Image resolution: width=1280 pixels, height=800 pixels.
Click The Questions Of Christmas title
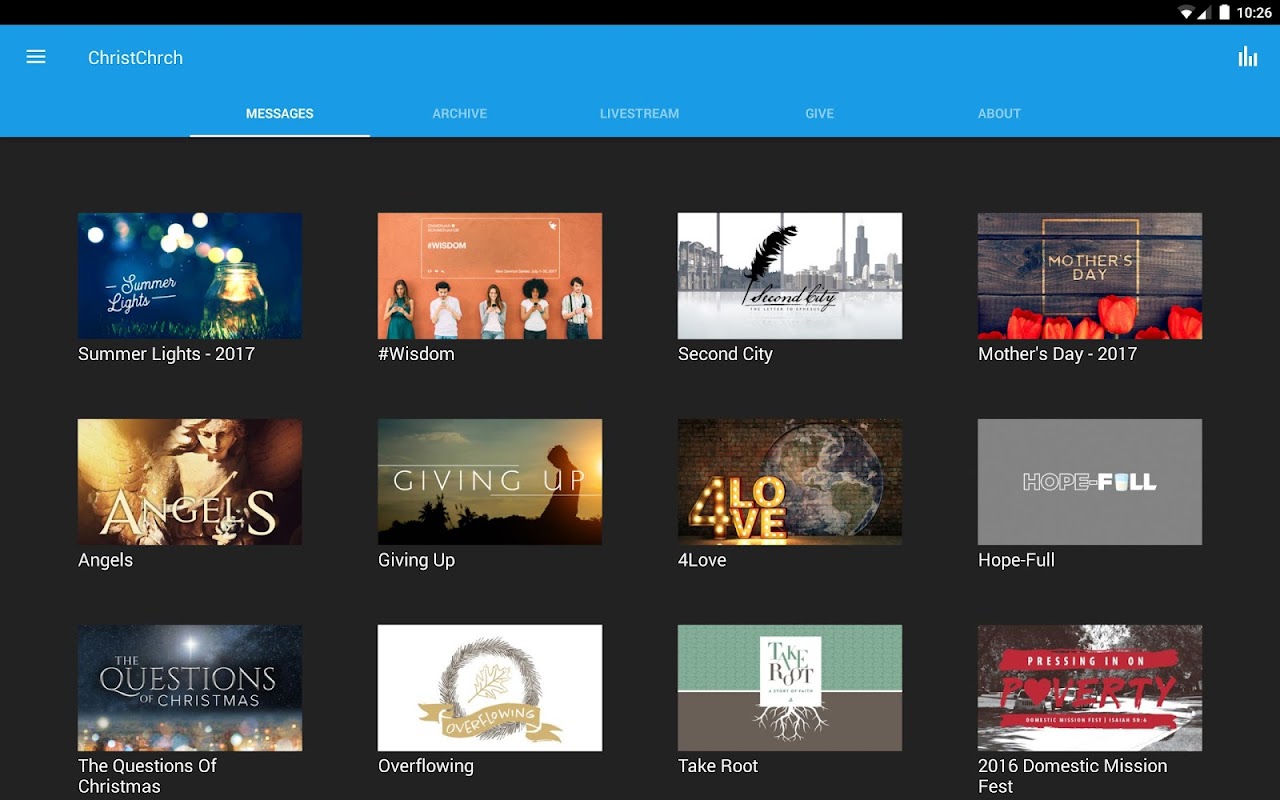[x=147, y=776]
